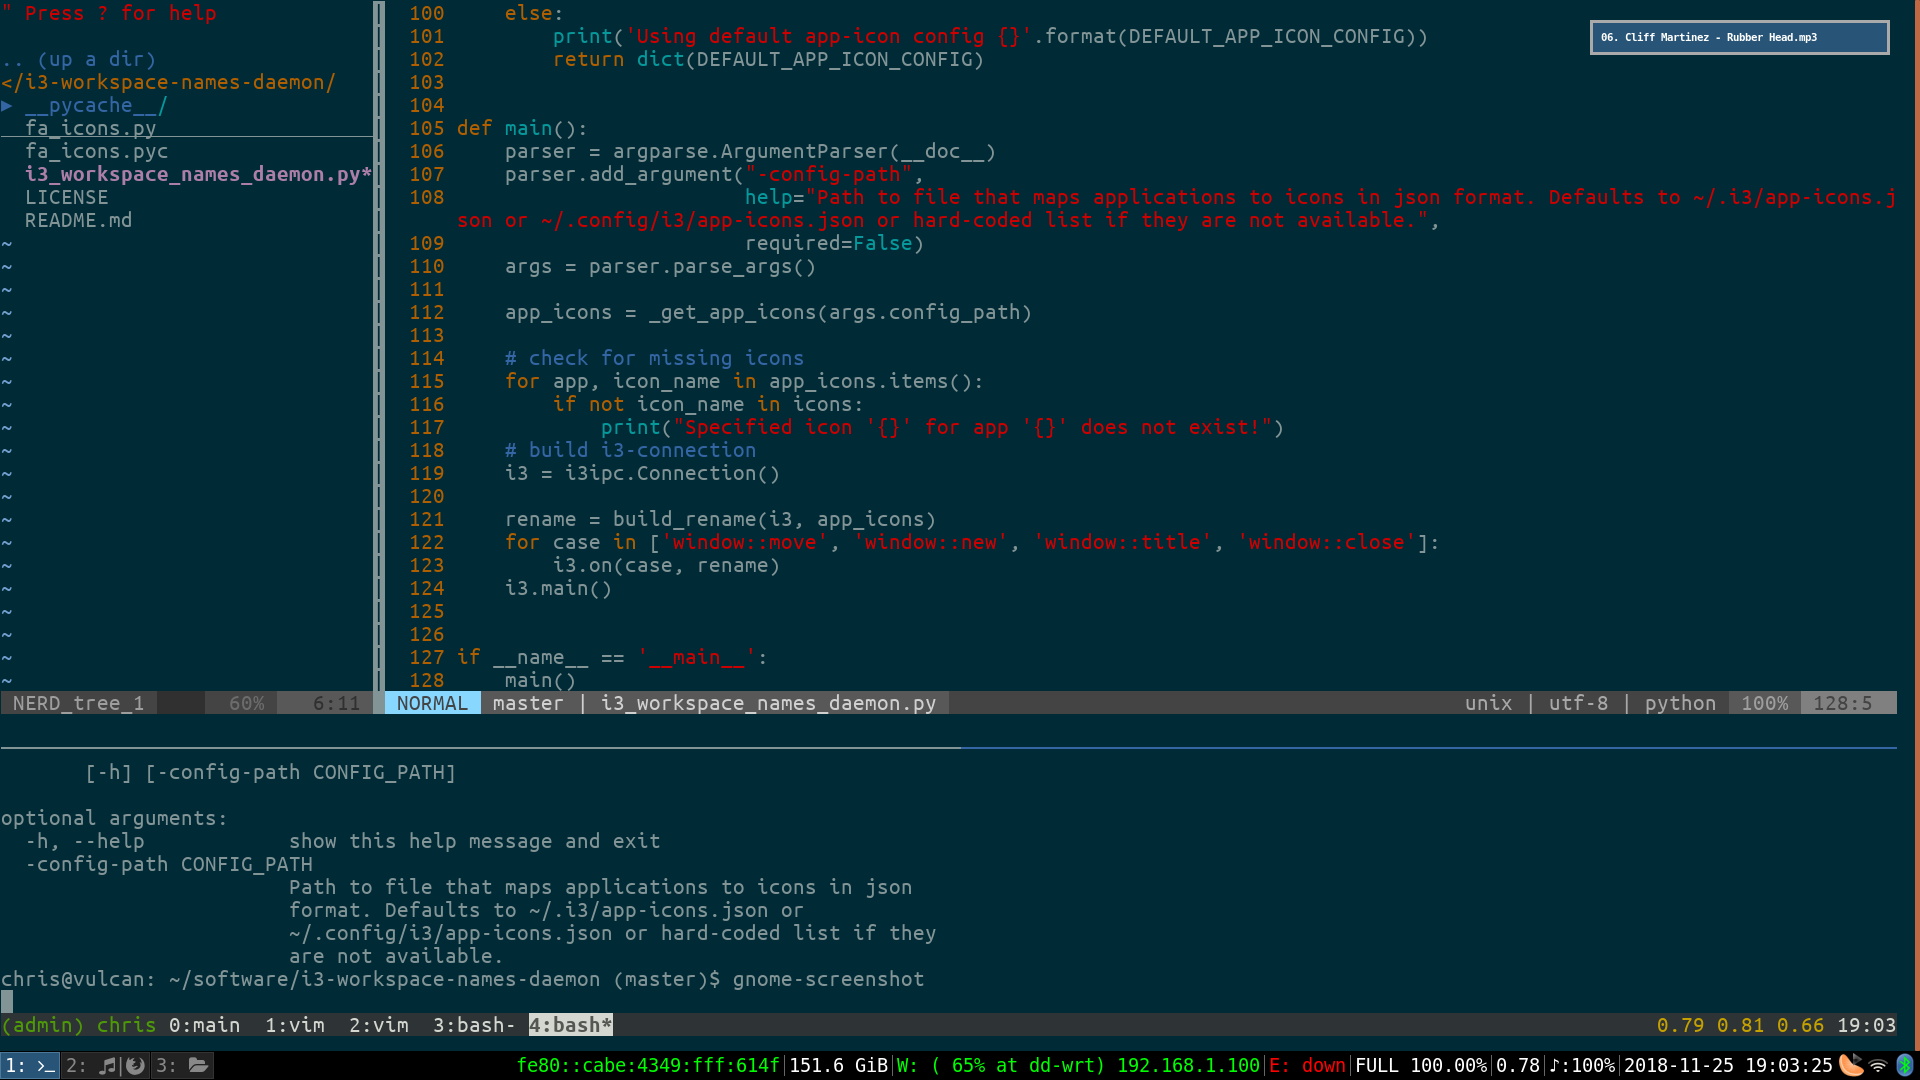
Task: Go up a dir in NERDTree
Action: [x=79, y=60]
